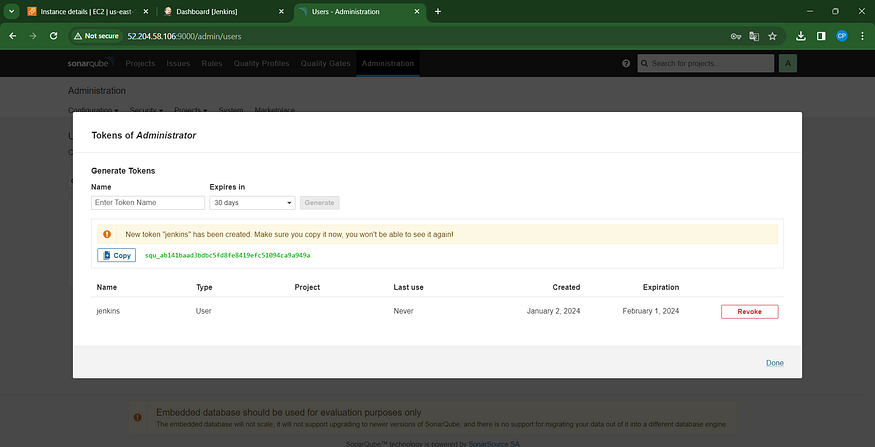Switch to the Dashboard [Jenkins] tab
875x447 pixels.
(224, 11)
